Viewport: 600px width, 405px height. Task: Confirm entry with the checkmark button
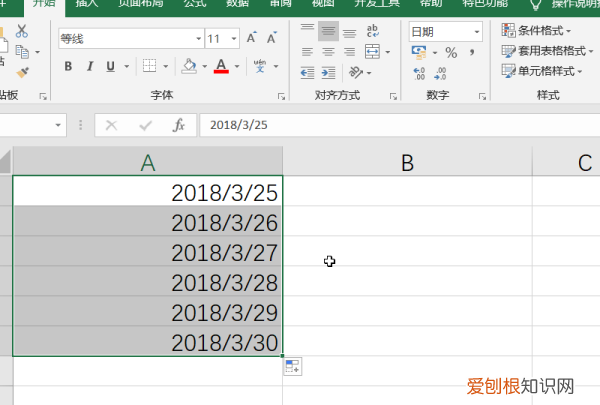click(x=145, y=125)
